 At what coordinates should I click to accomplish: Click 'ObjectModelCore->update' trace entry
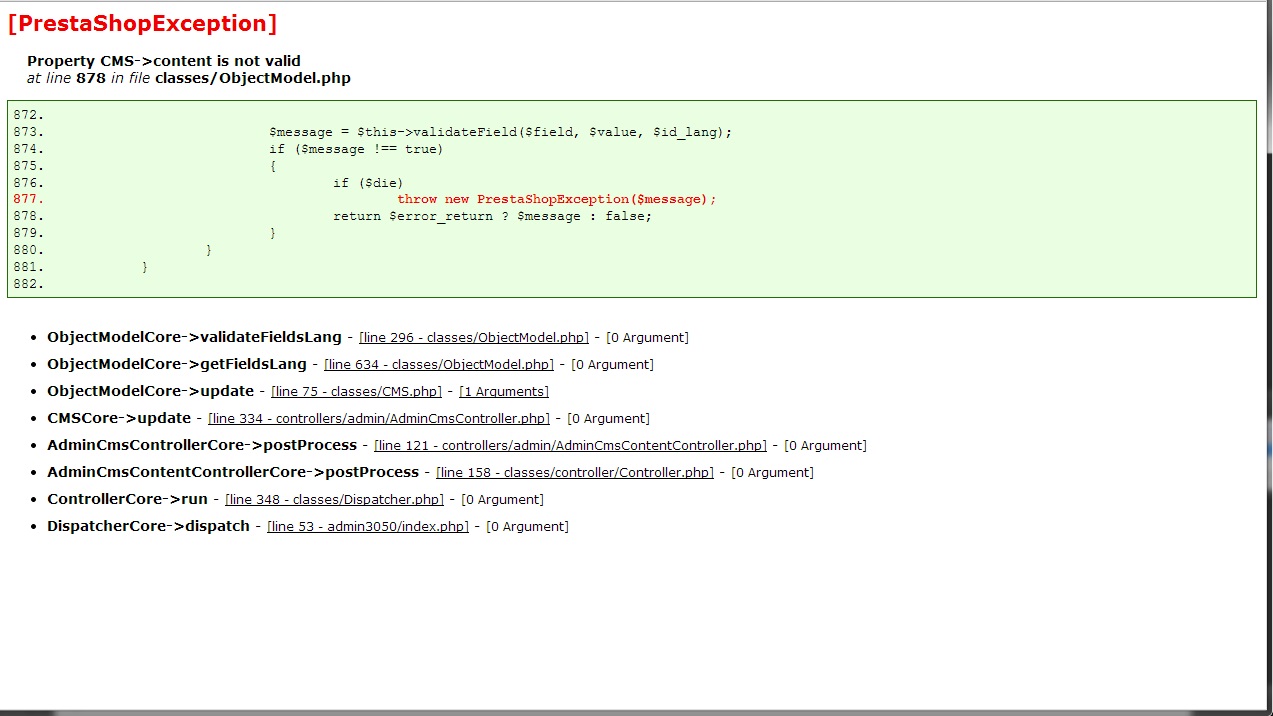coord(150,392)
